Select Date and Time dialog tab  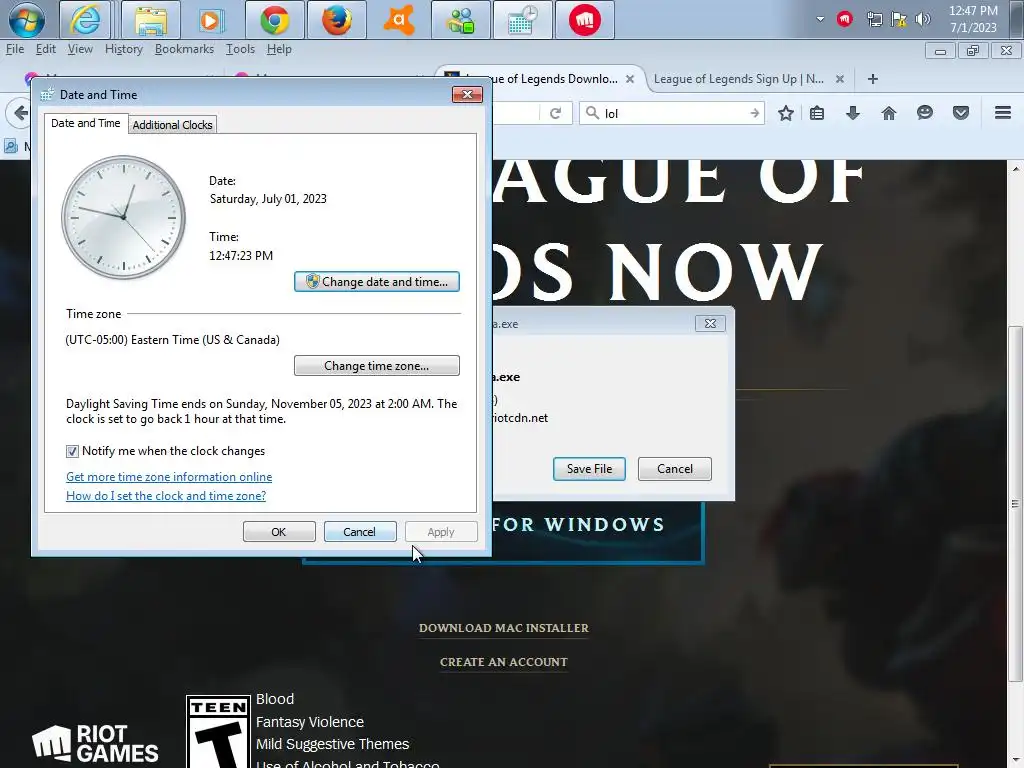[x=86, y=123]
